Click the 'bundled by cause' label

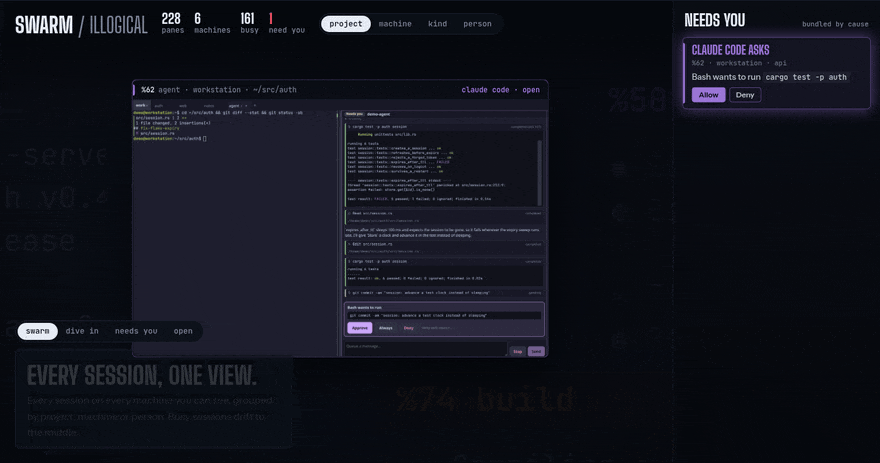coord(835,24)
